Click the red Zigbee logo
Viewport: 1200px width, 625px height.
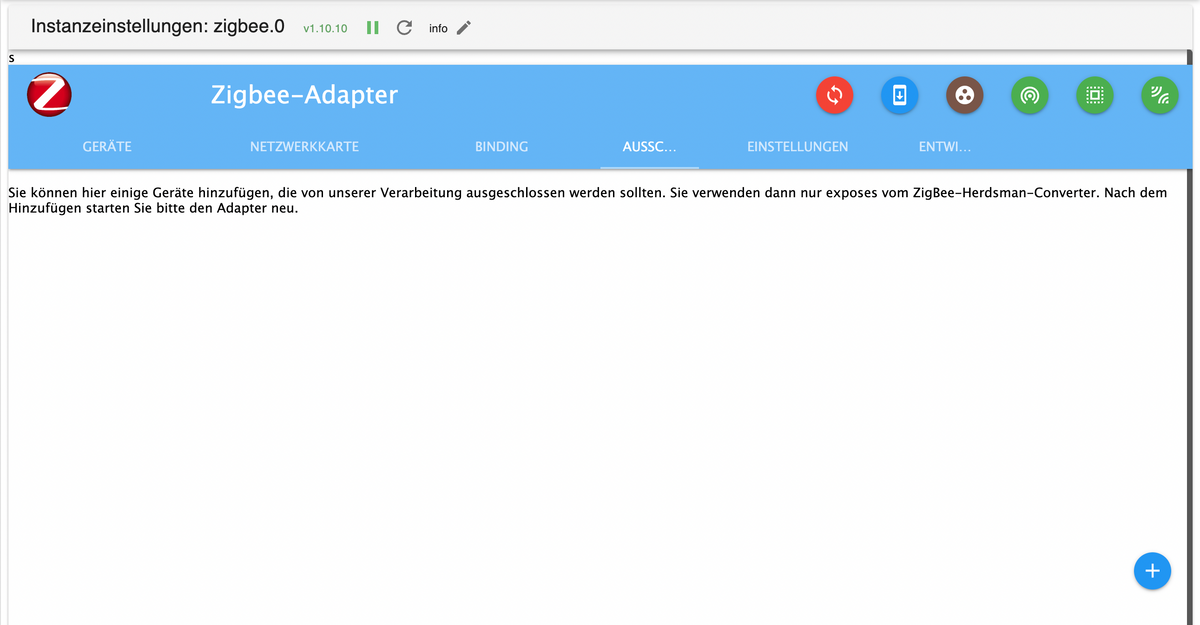(x=49, y=94)
